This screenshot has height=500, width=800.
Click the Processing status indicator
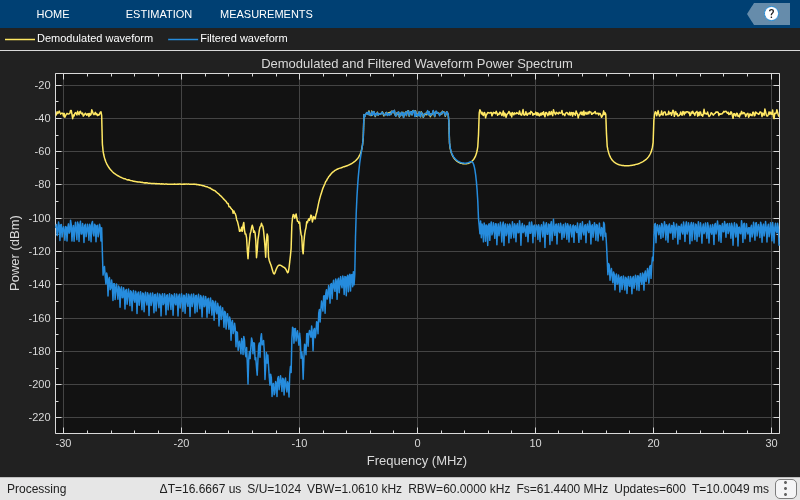pyautogui.click(x=37, y=489)
